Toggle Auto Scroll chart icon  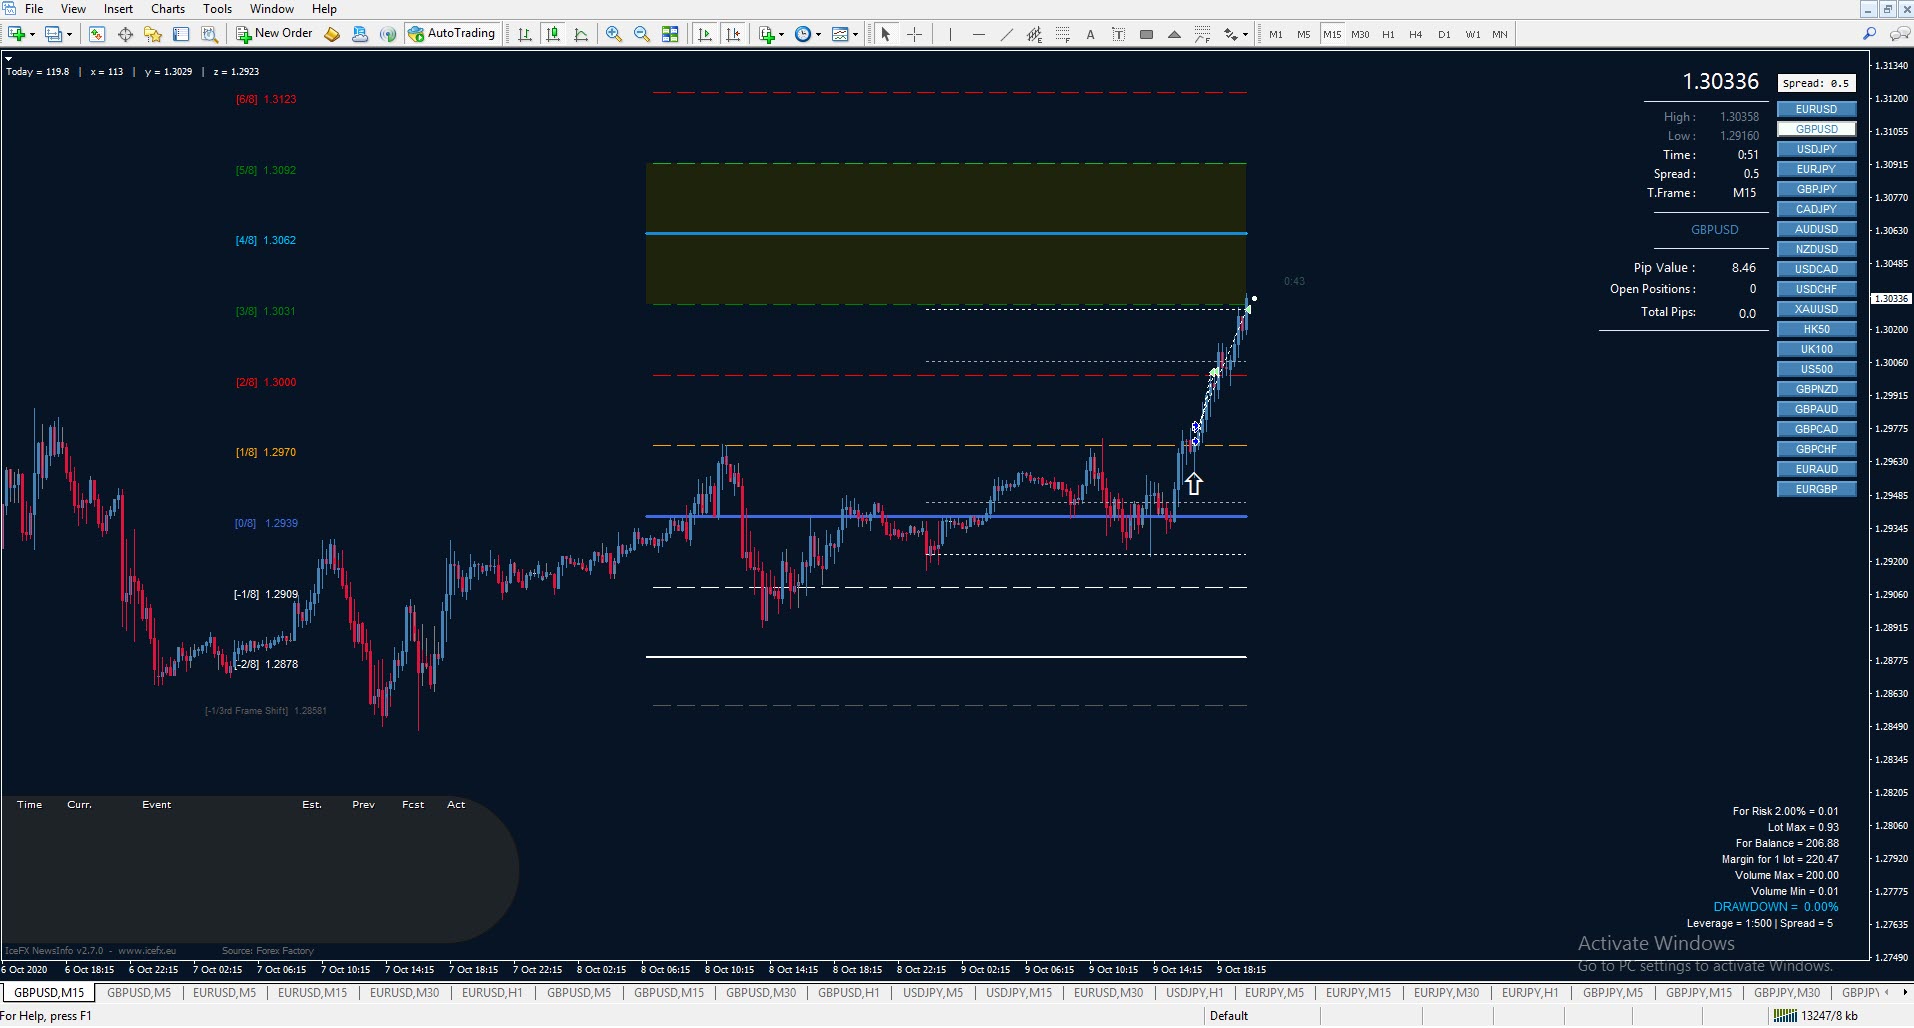click(x=705, y=34)
